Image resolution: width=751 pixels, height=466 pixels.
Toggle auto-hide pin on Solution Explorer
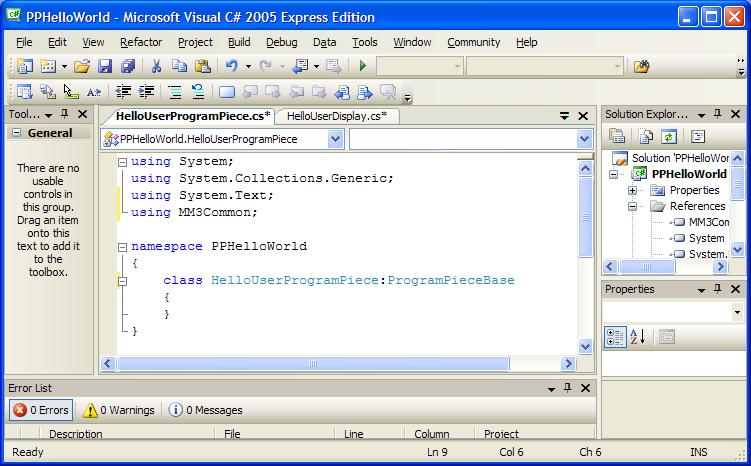pos(717,114)
